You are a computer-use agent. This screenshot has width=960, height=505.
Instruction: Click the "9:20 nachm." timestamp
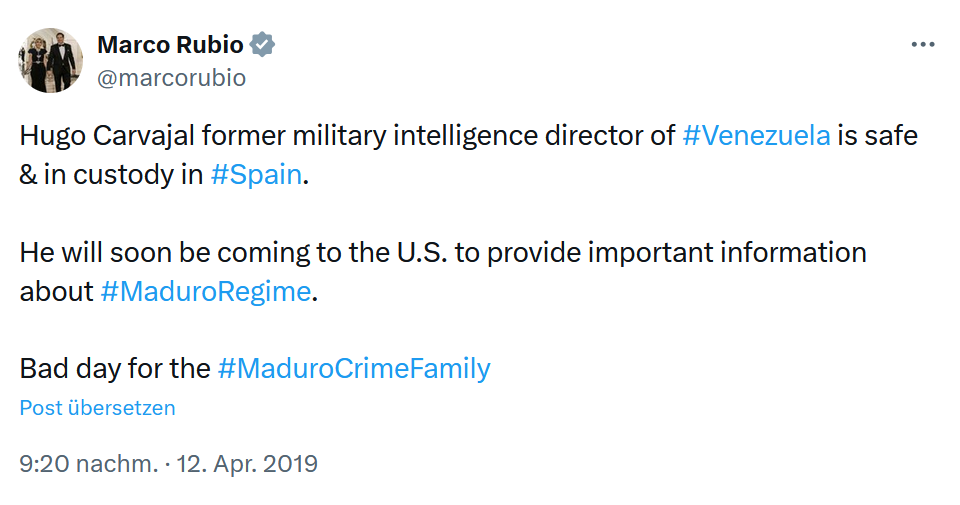coord(89,464)
